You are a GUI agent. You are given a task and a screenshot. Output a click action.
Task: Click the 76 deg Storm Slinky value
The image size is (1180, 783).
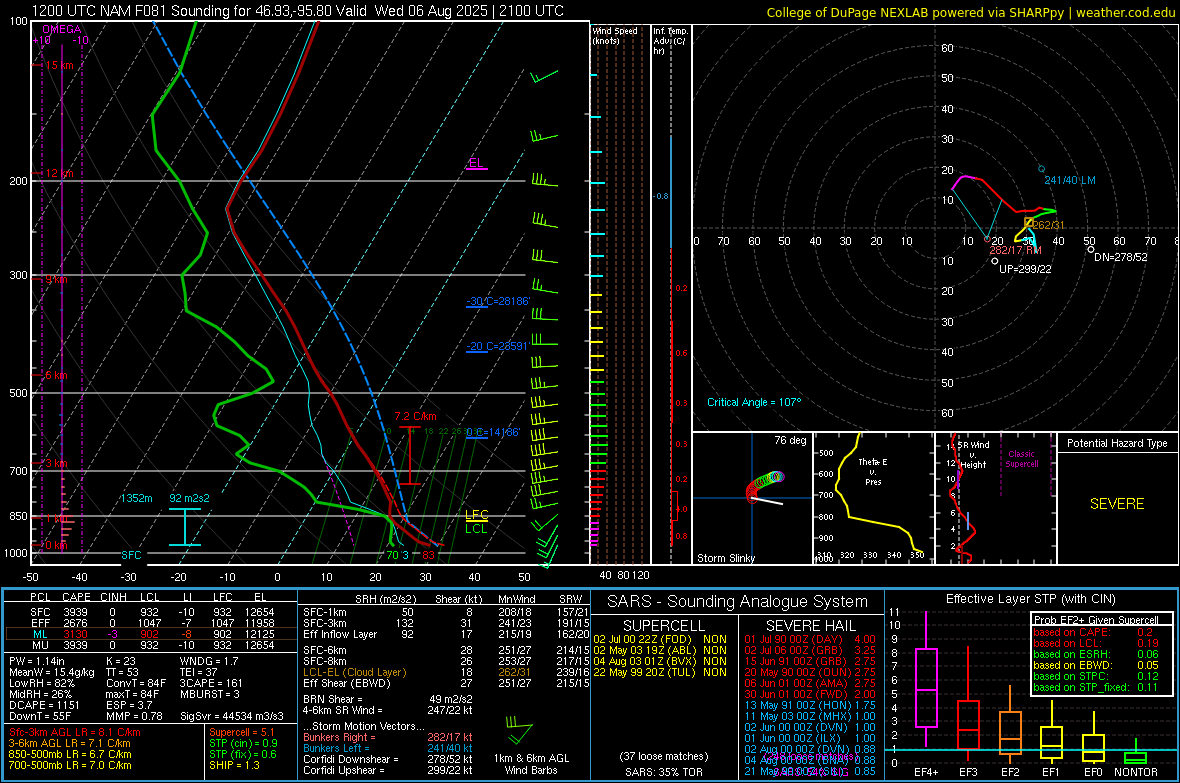point(790,440)
